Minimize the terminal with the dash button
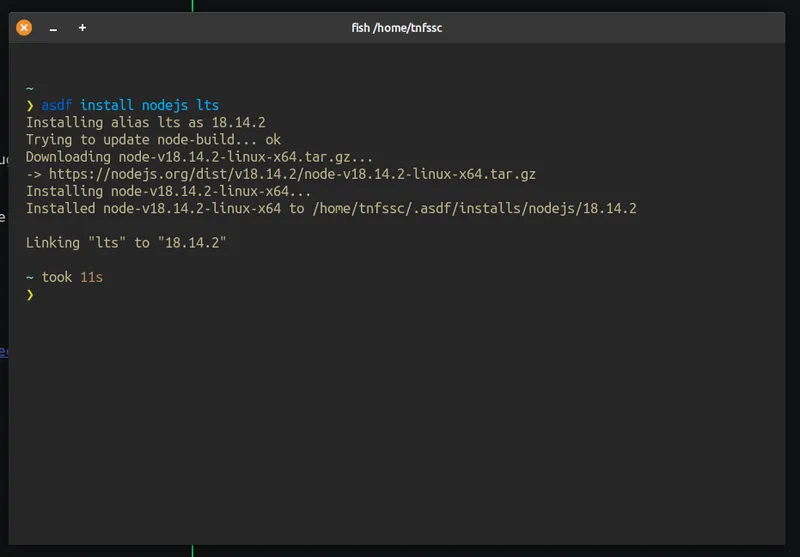The image size is (800, 557). 53,28
